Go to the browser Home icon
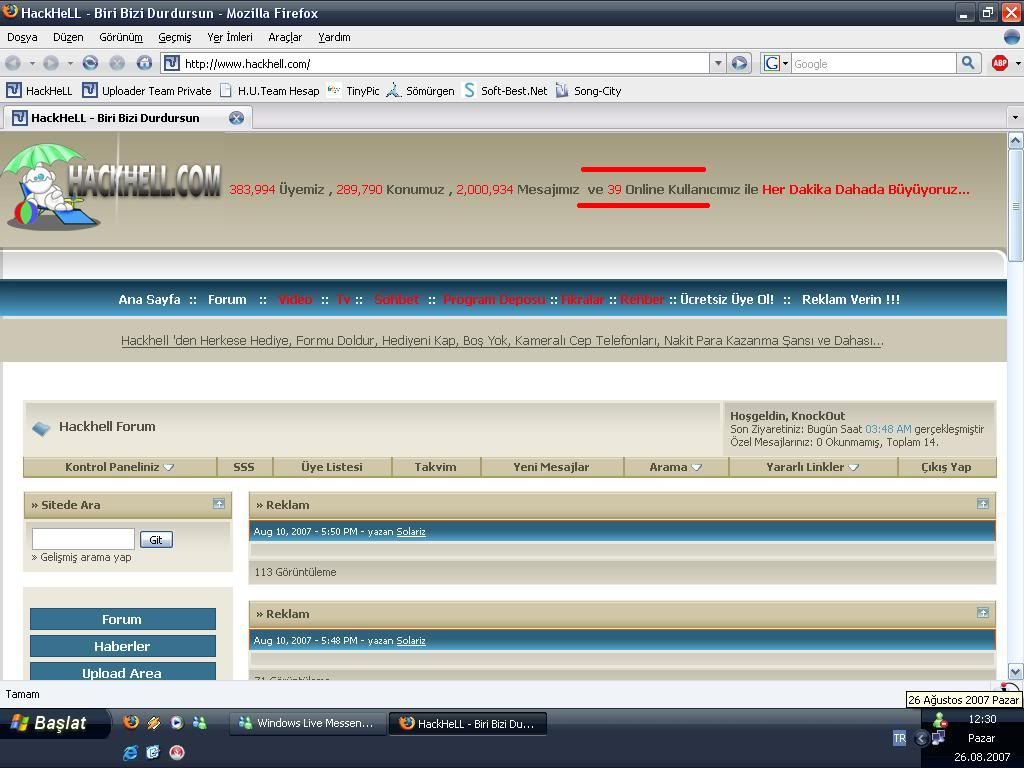This screenshot has width=1024, height=768. pyautogui.click(x=144, y=63)
